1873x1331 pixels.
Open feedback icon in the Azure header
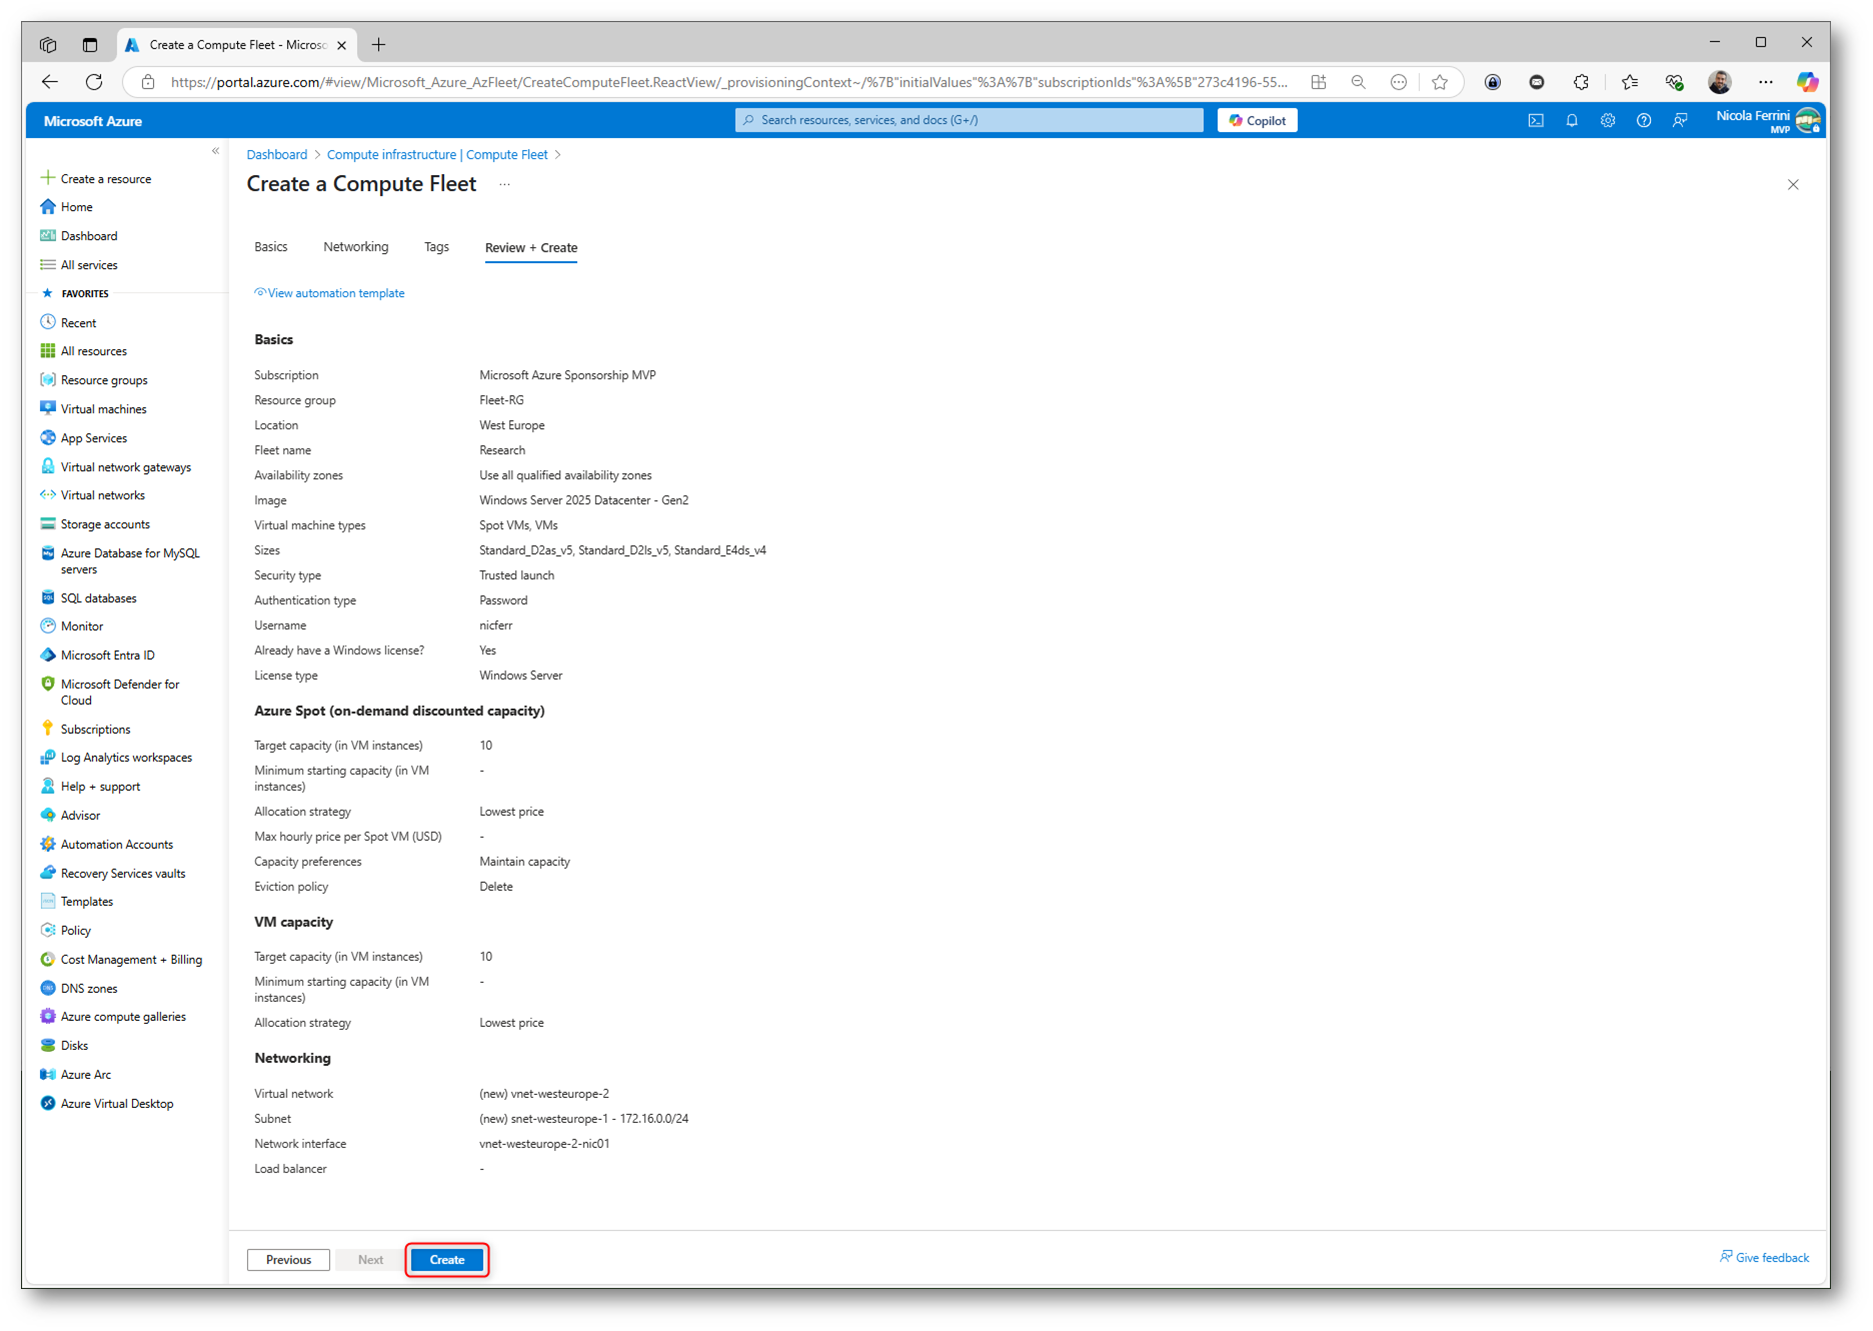click(1680, 120)
